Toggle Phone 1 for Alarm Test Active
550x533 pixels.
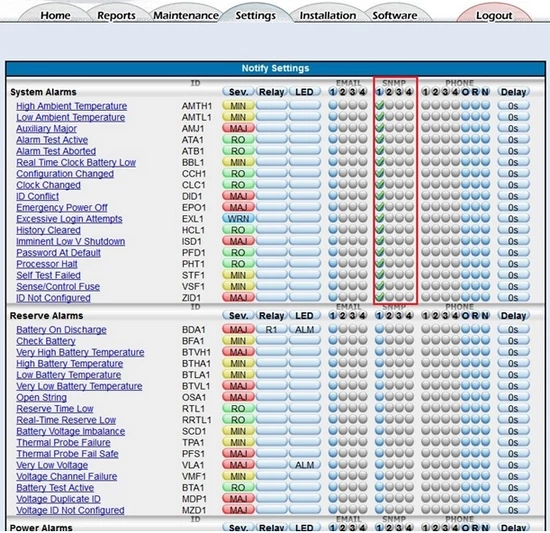[425, 139]
